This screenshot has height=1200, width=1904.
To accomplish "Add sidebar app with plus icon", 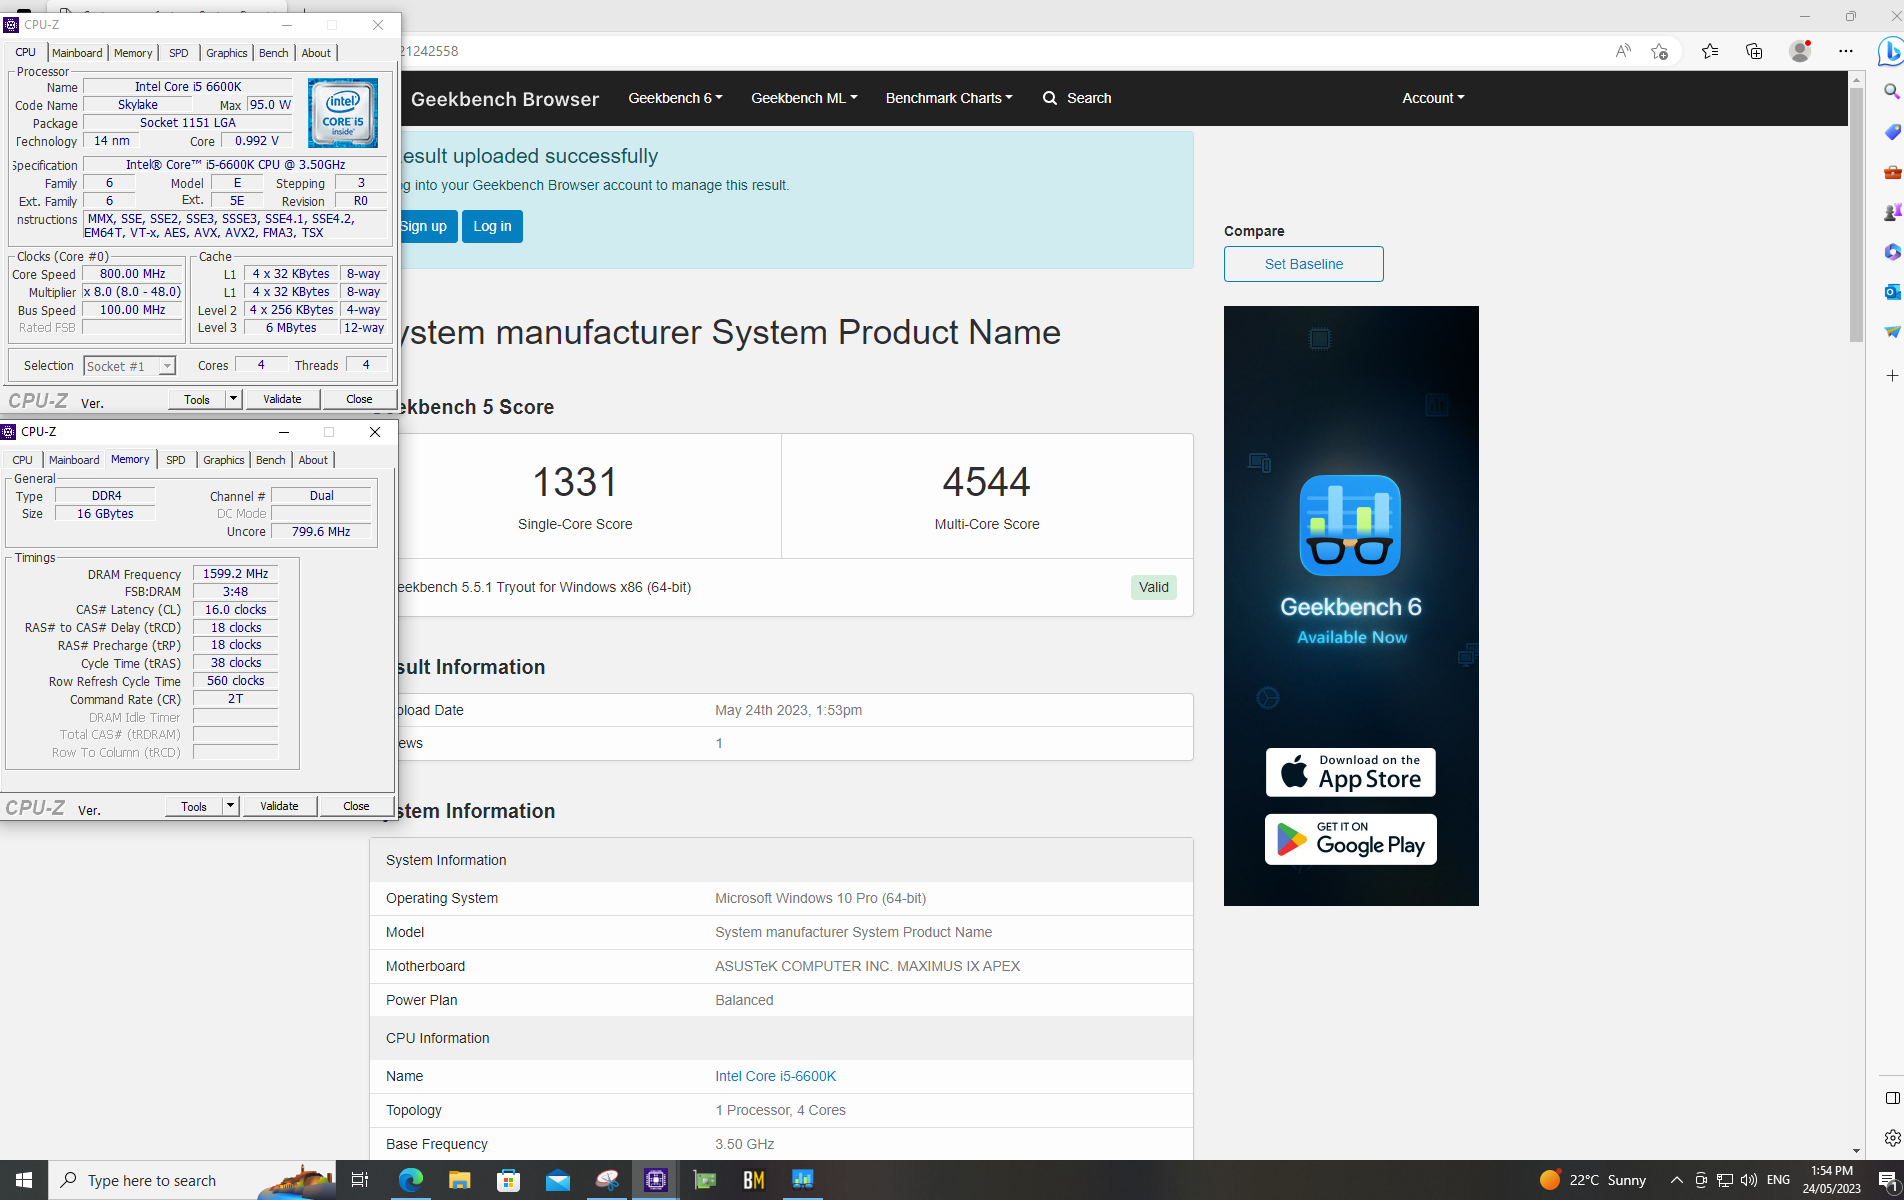I will pos(1892,376).
